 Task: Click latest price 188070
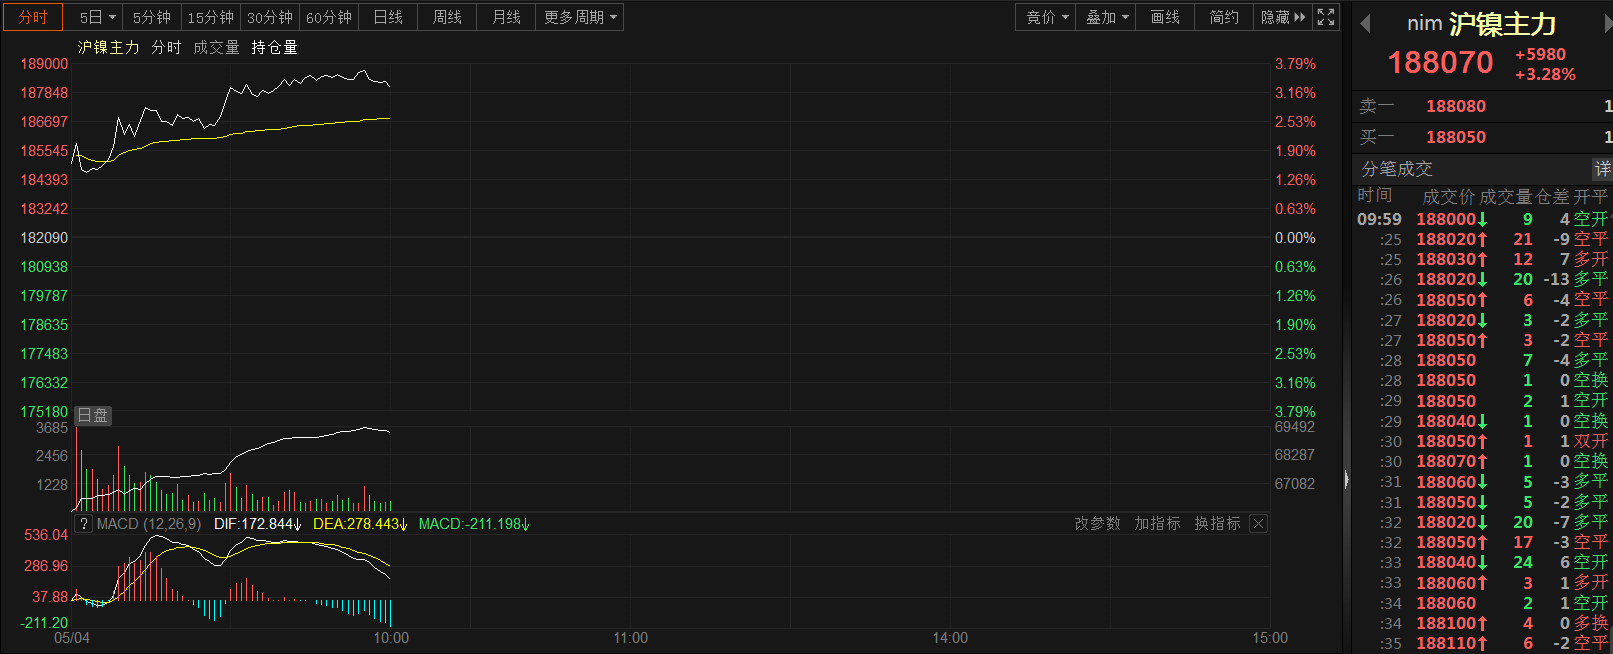tap(1440, 62)
